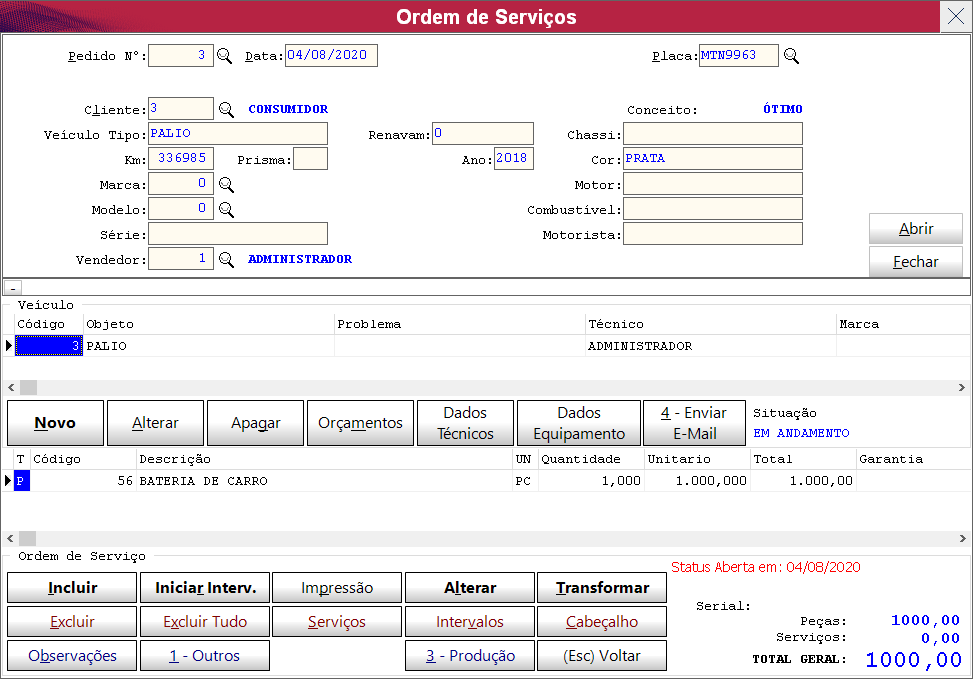Search orders beside Pedido Nº field

[224, 56]
